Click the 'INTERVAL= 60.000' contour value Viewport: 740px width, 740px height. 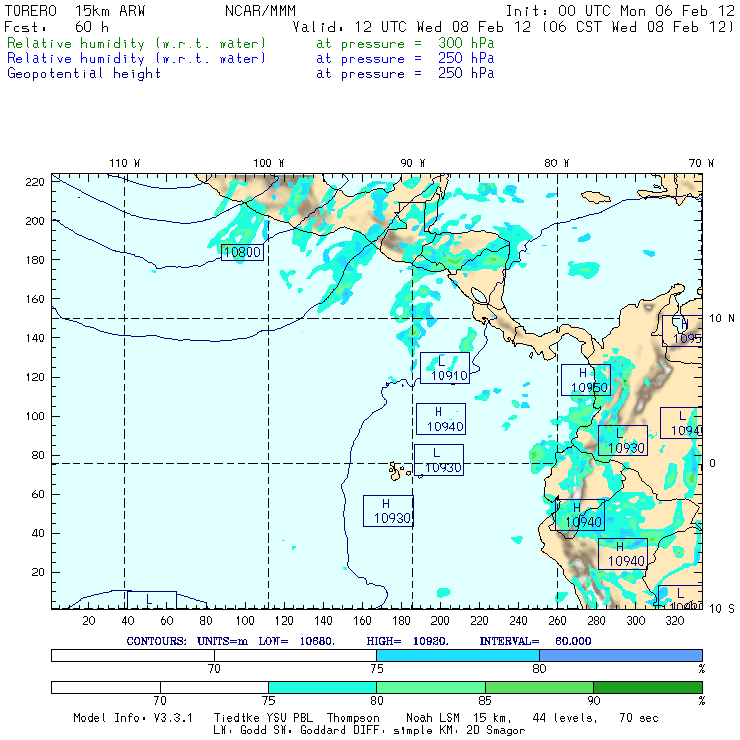(535, 641)
